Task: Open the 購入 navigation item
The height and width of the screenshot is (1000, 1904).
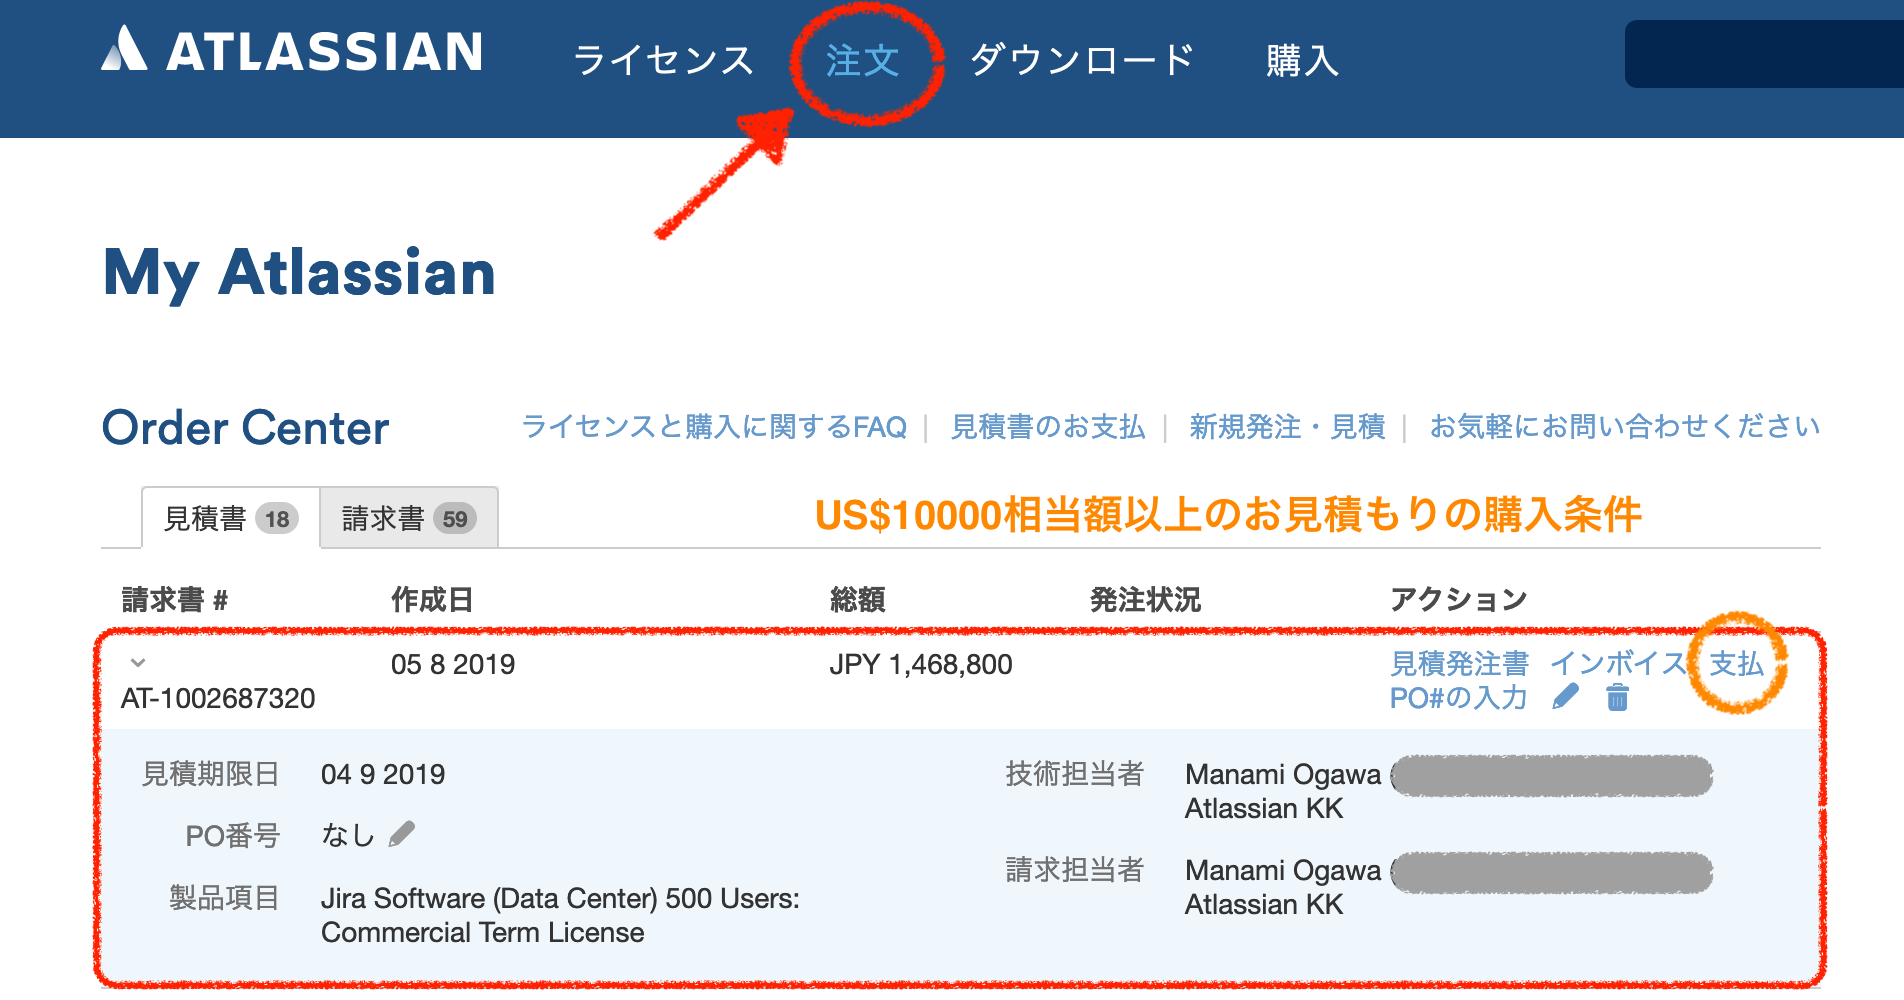Action: pos(1302,60)
